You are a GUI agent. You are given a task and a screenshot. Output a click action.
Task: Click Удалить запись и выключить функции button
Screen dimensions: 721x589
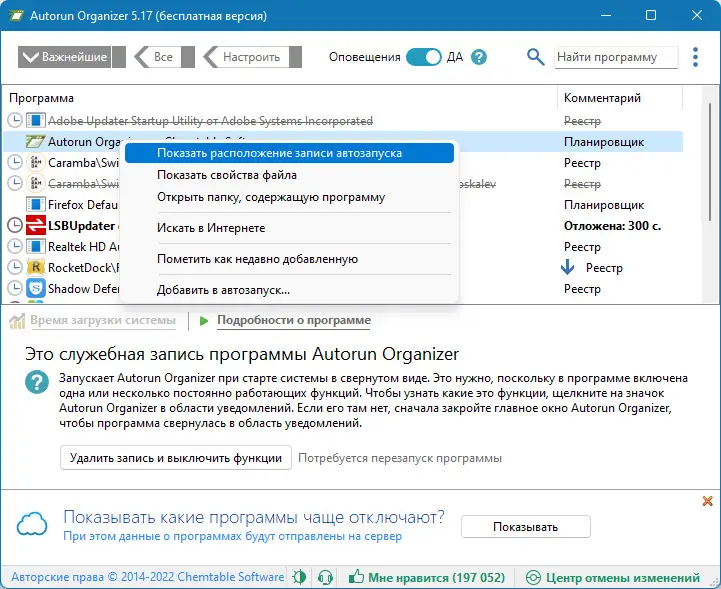coord(176,458)
